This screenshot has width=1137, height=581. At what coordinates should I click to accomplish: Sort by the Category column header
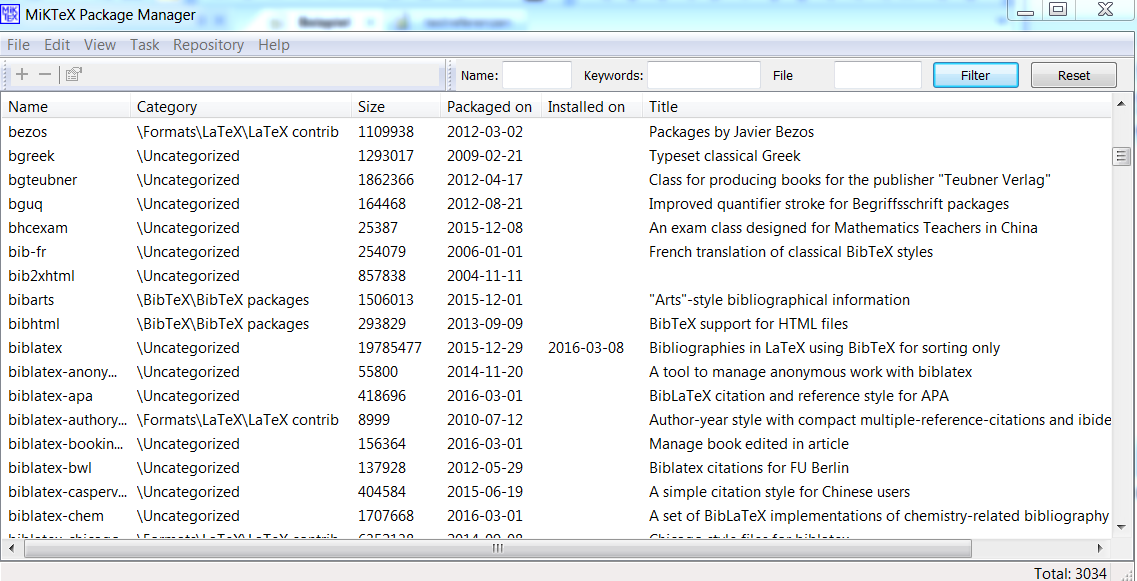coord(241,107)
